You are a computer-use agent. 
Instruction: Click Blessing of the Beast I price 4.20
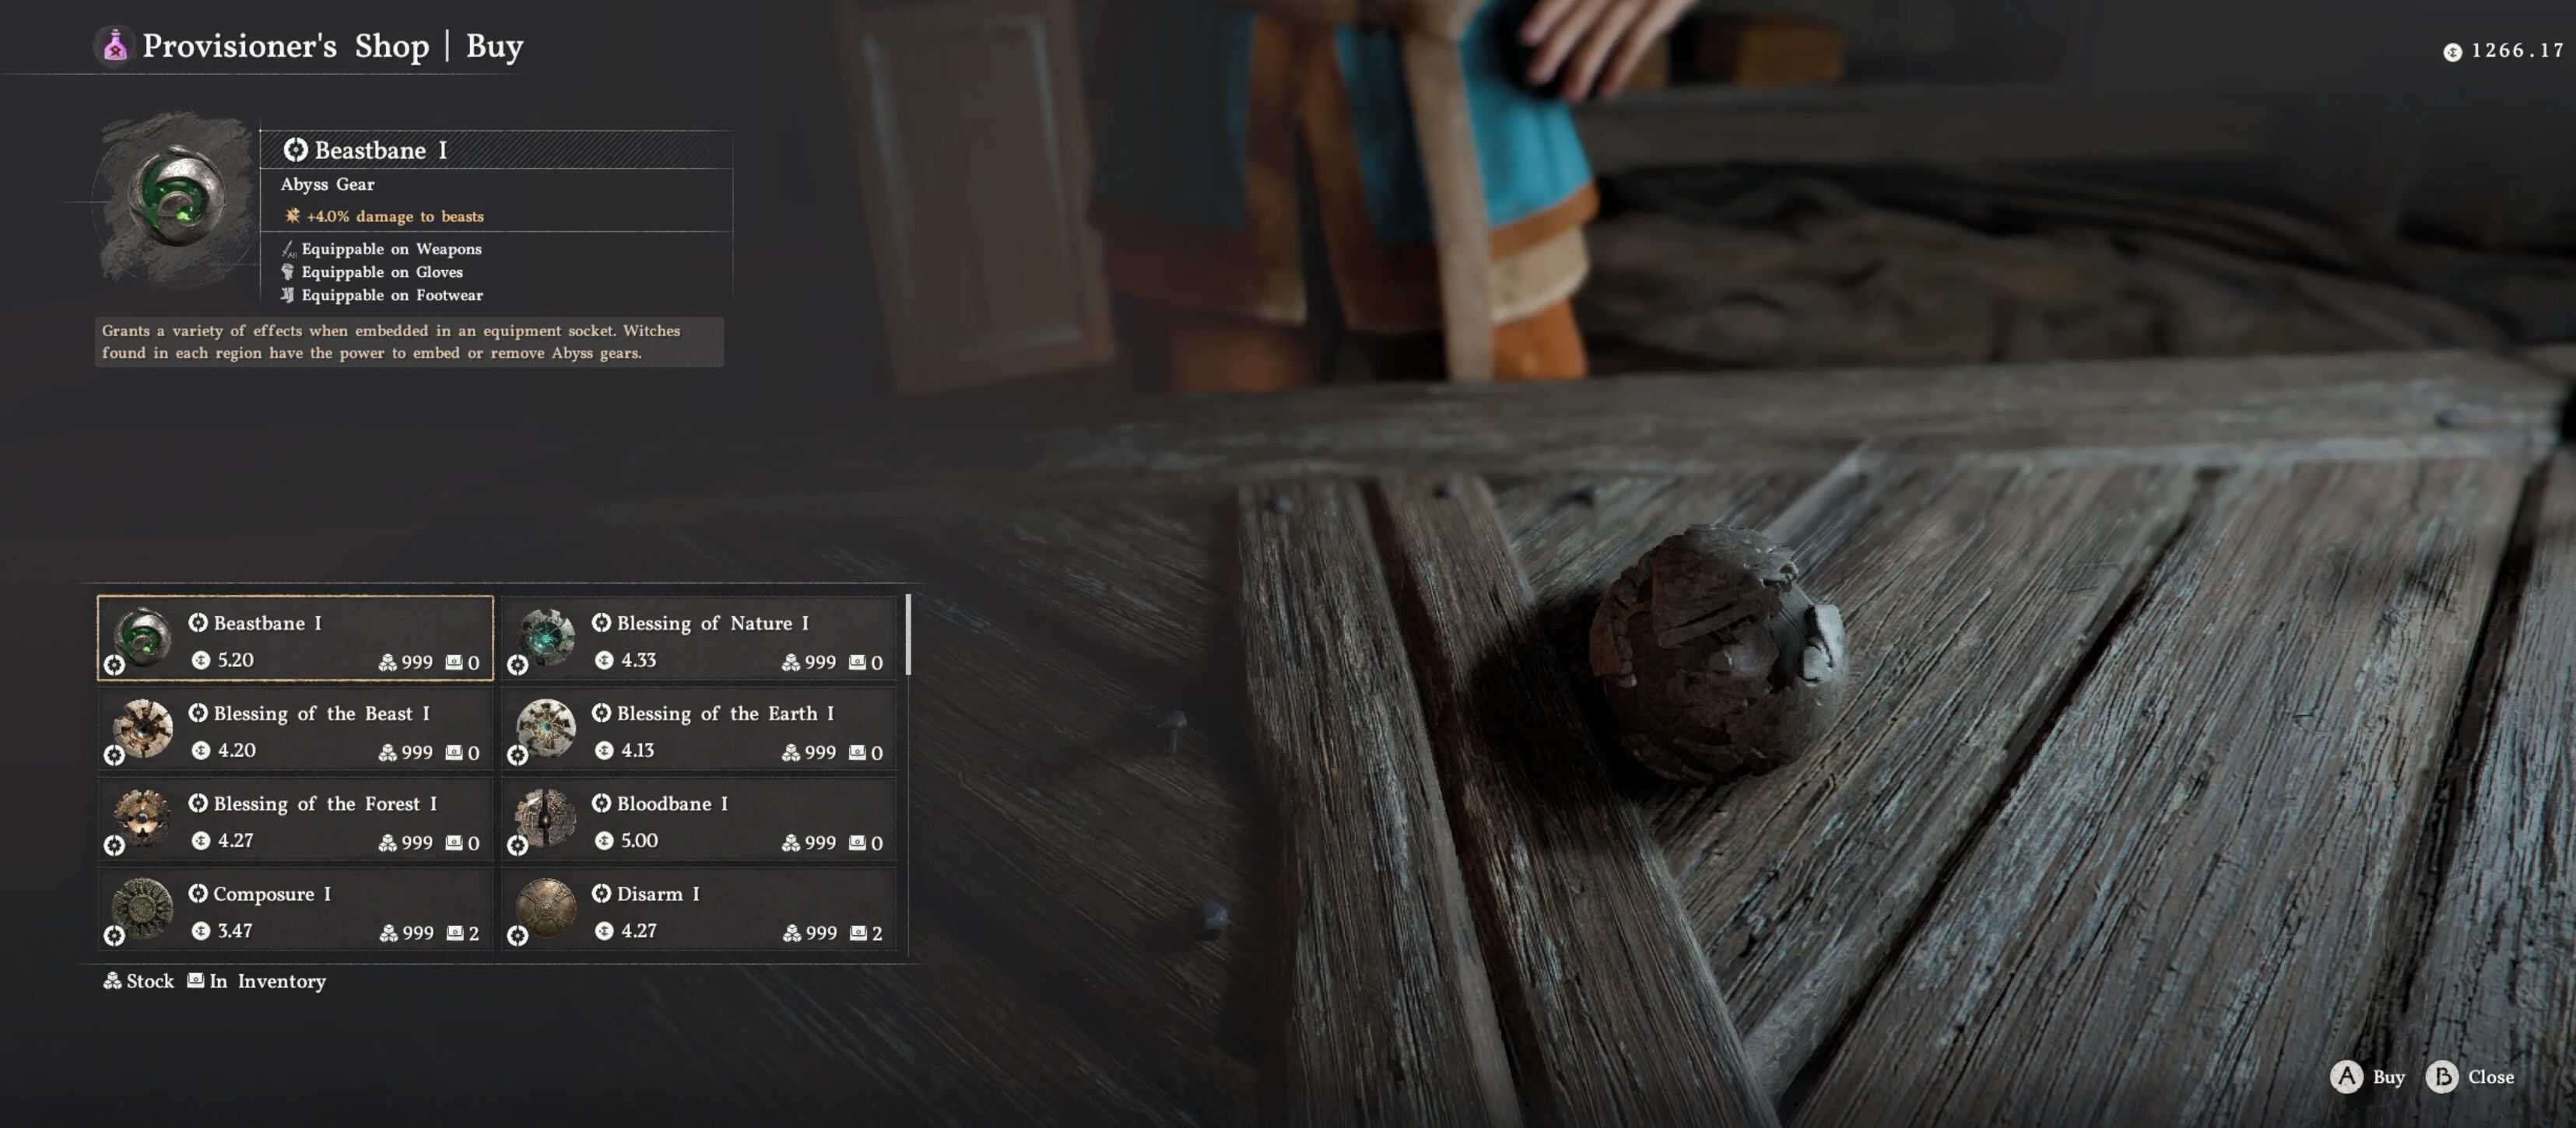pos(237,750)
